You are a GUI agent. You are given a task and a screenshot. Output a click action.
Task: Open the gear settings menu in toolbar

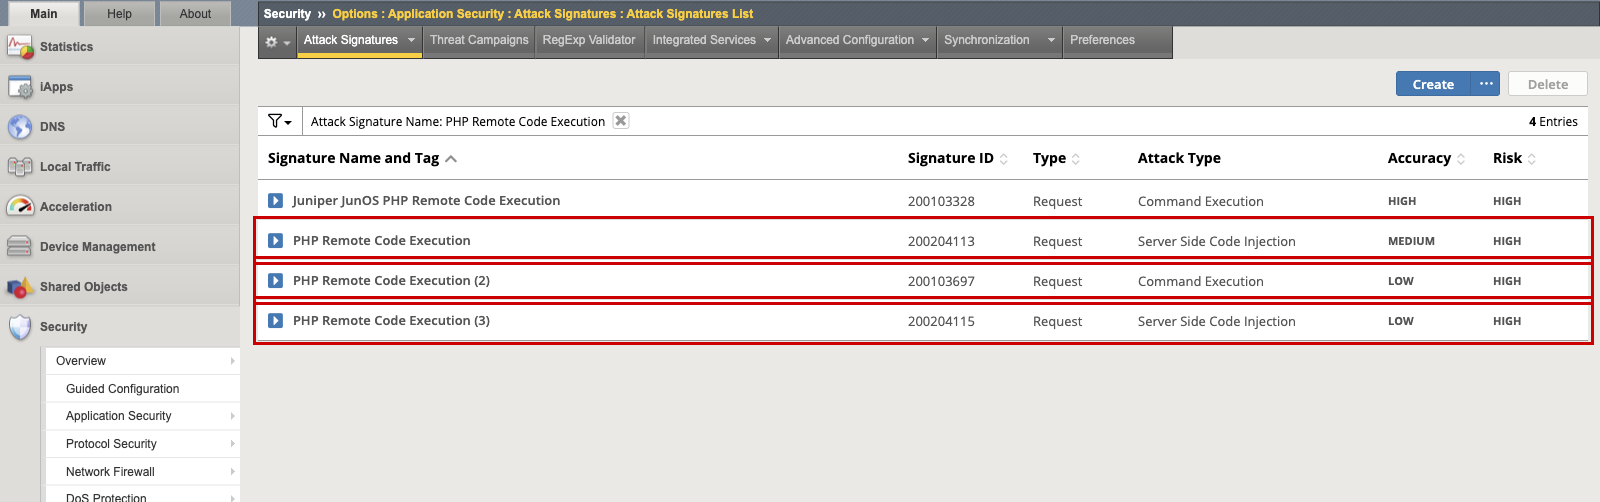click(277, 42)
